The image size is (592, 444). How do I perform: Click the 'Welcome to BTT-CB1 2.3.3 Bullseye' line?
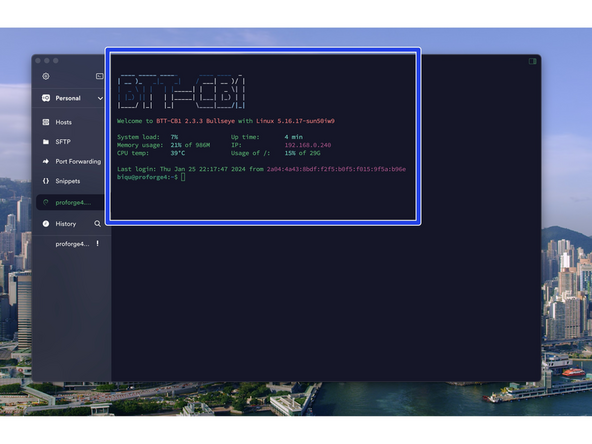coord(226,121)
